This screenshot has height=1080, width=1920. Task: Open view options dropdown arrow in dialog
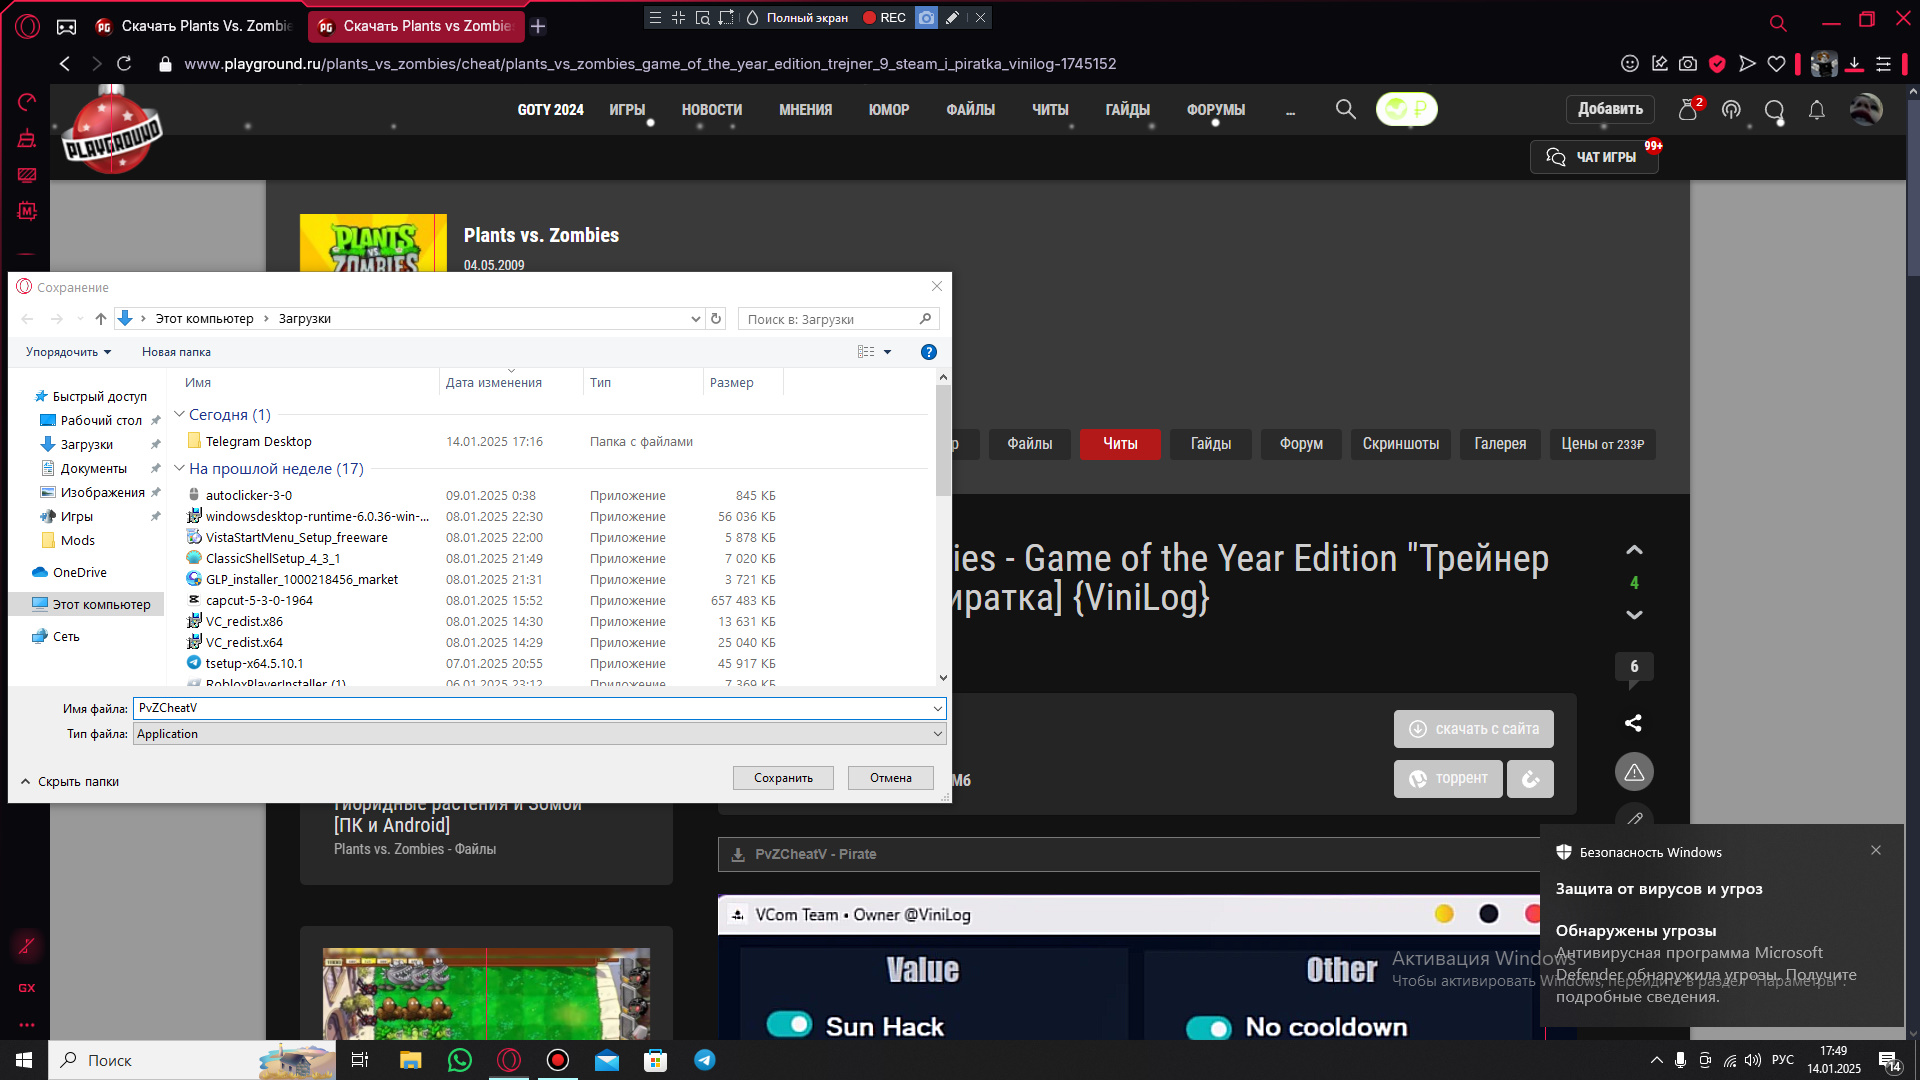887,352
